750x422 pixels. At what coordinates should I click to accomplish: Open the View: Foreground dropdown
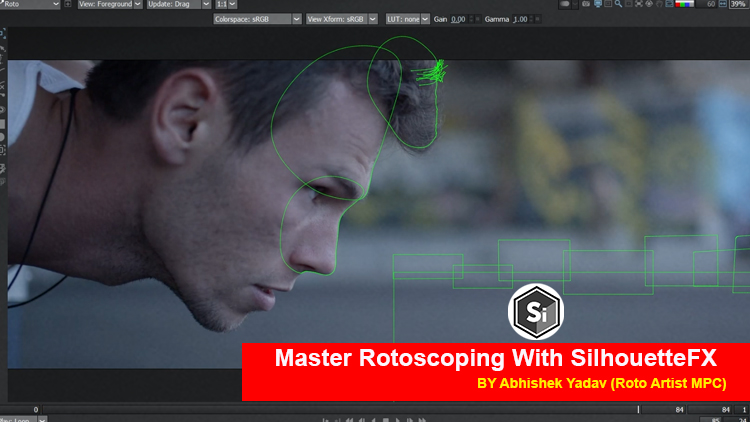[110, 4]
